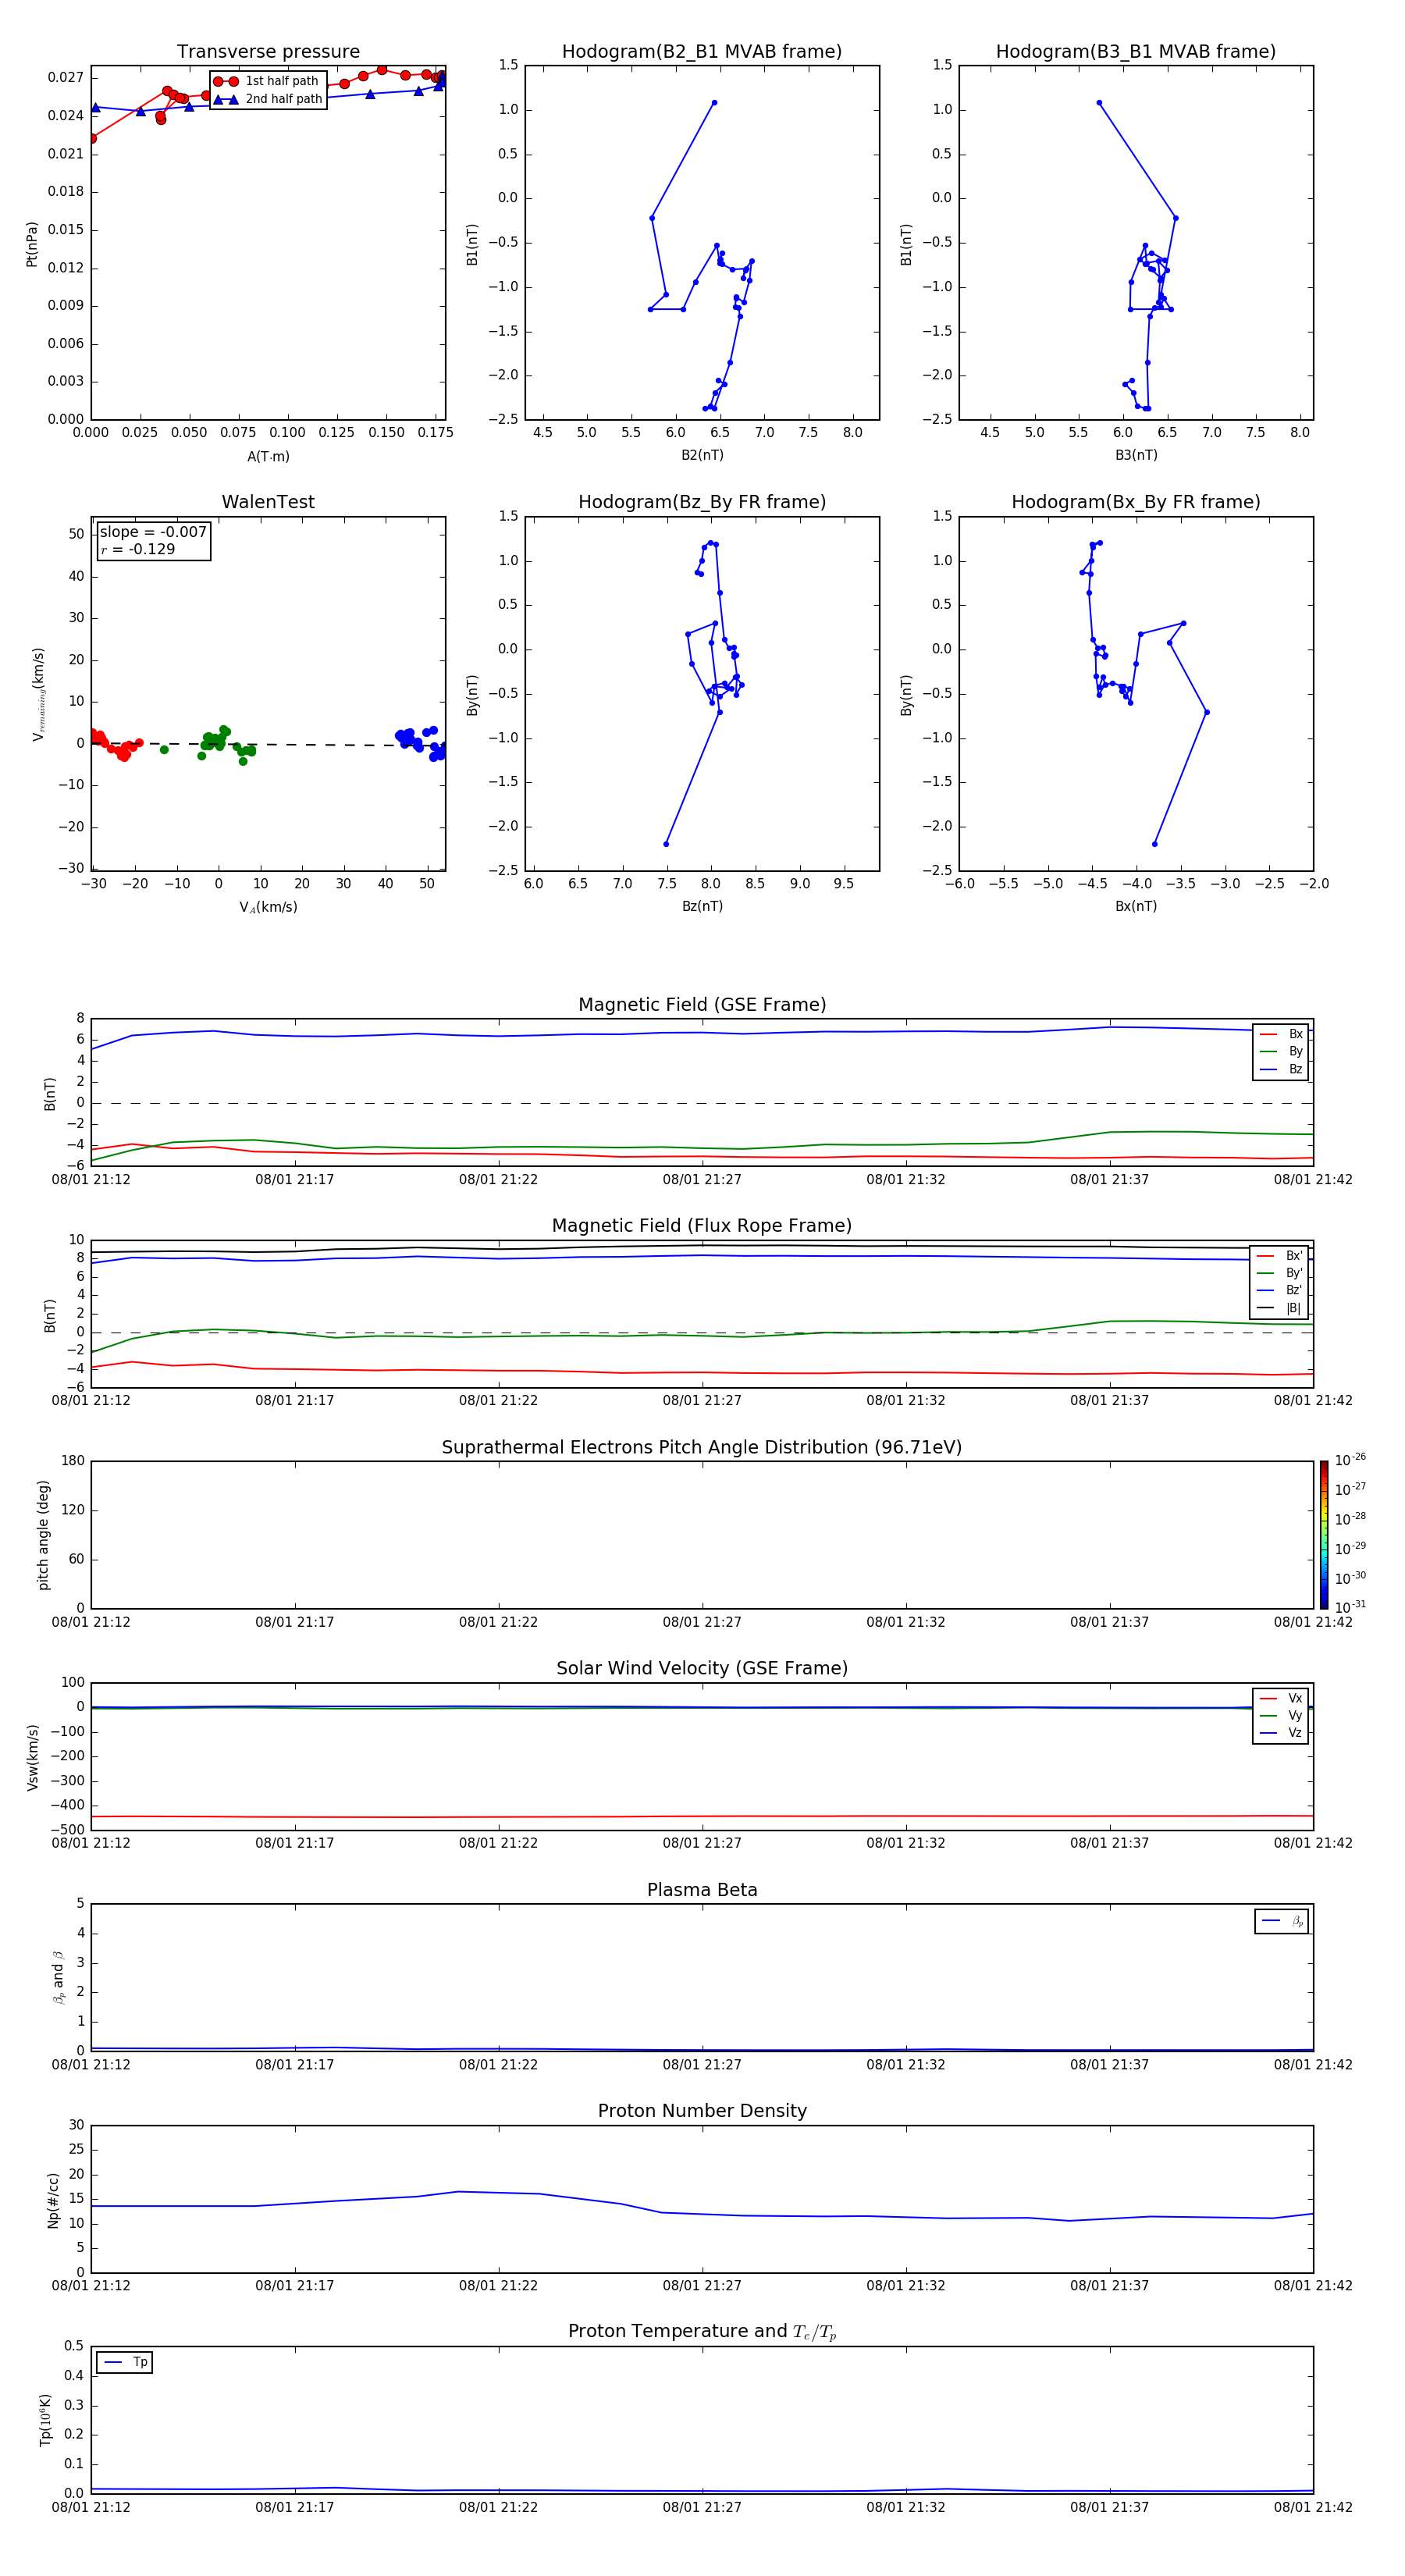Click the "Magnetic Field (GSE Frame)" title
The image size is (1405, 2576).
[x=702, y=1005]
